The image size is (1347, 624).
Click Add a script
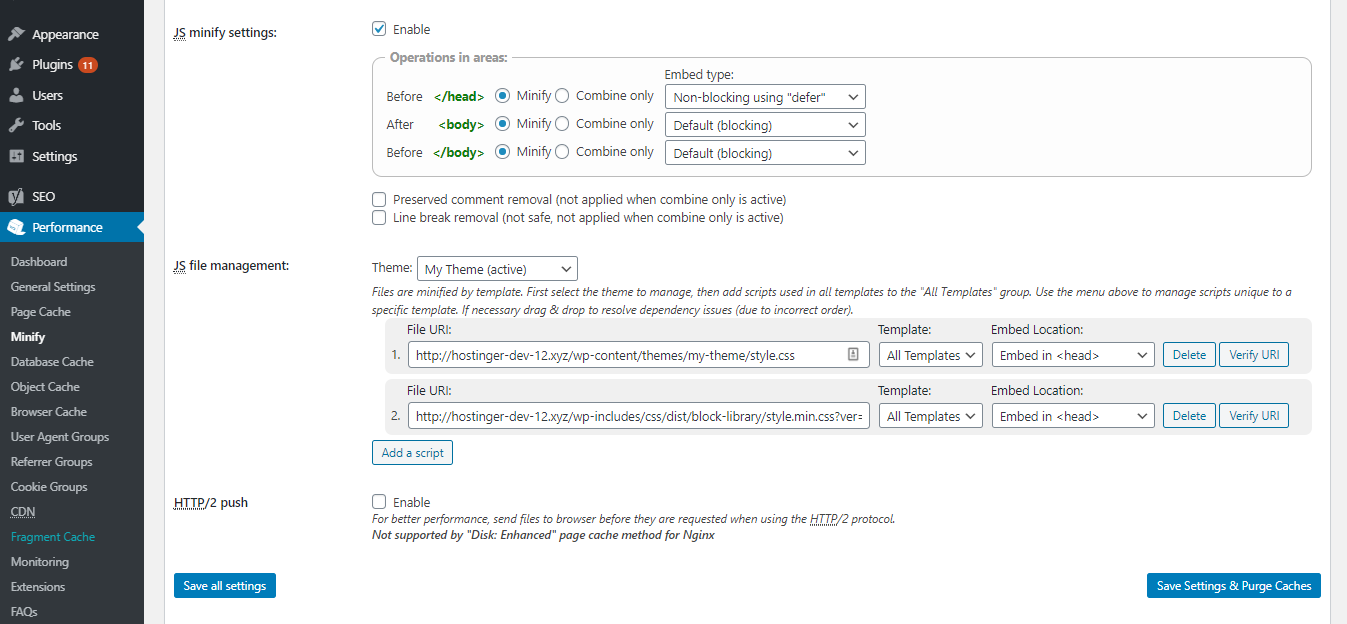[412, 452]
